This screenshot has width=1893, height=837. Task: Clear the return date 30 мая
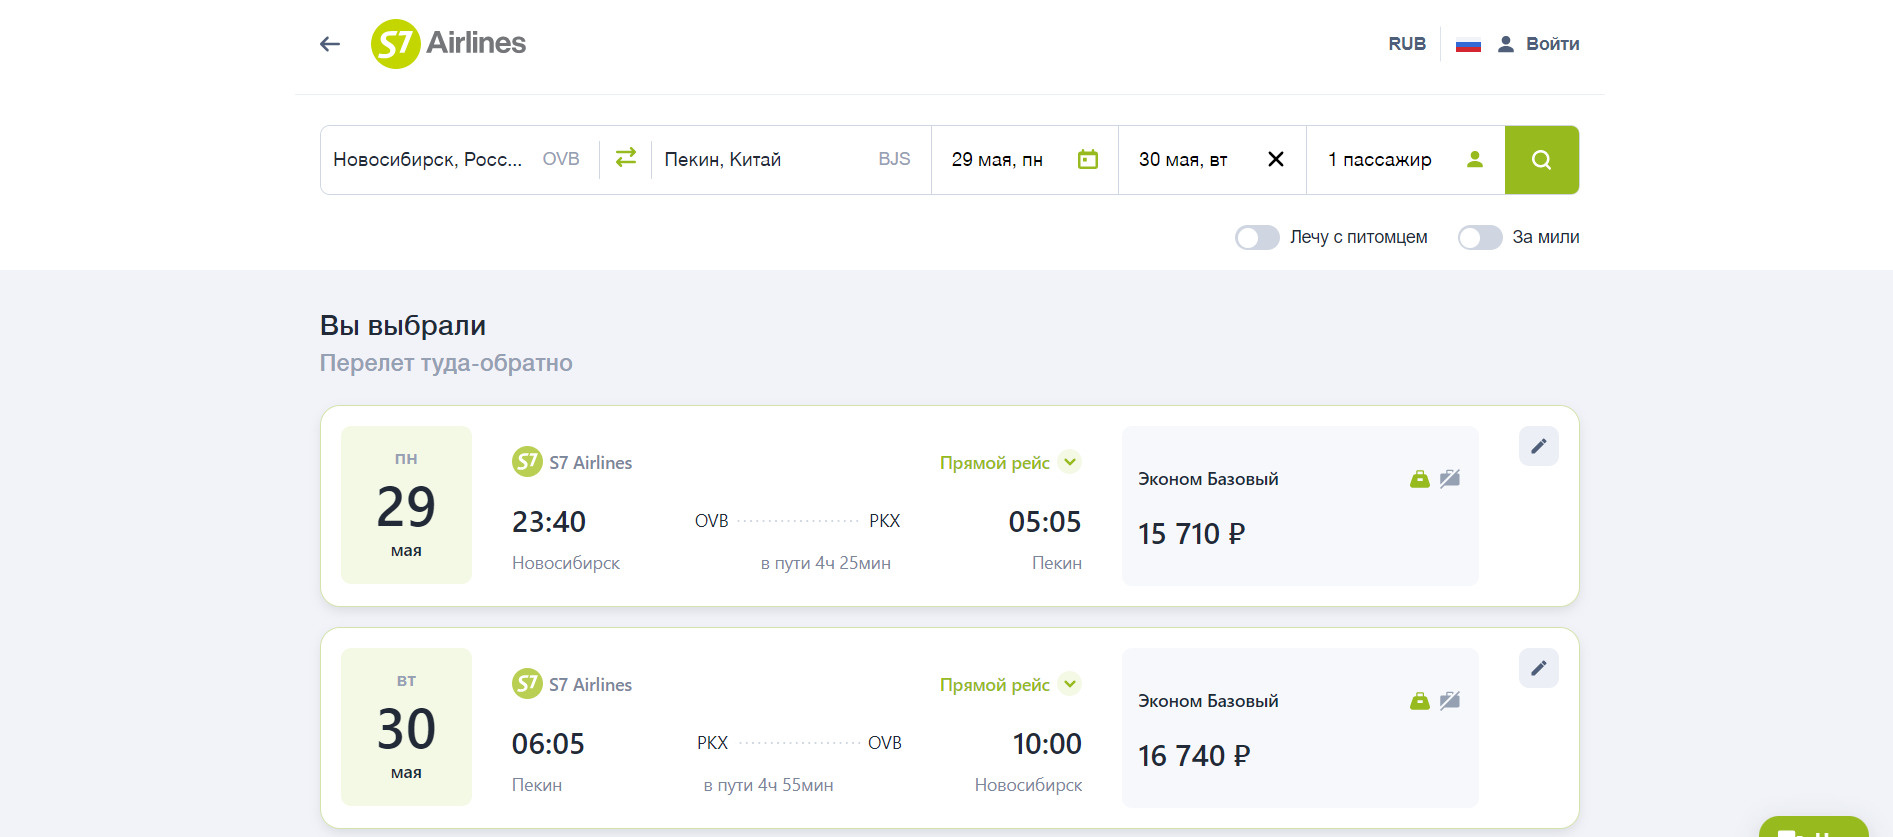point(1275,159)
